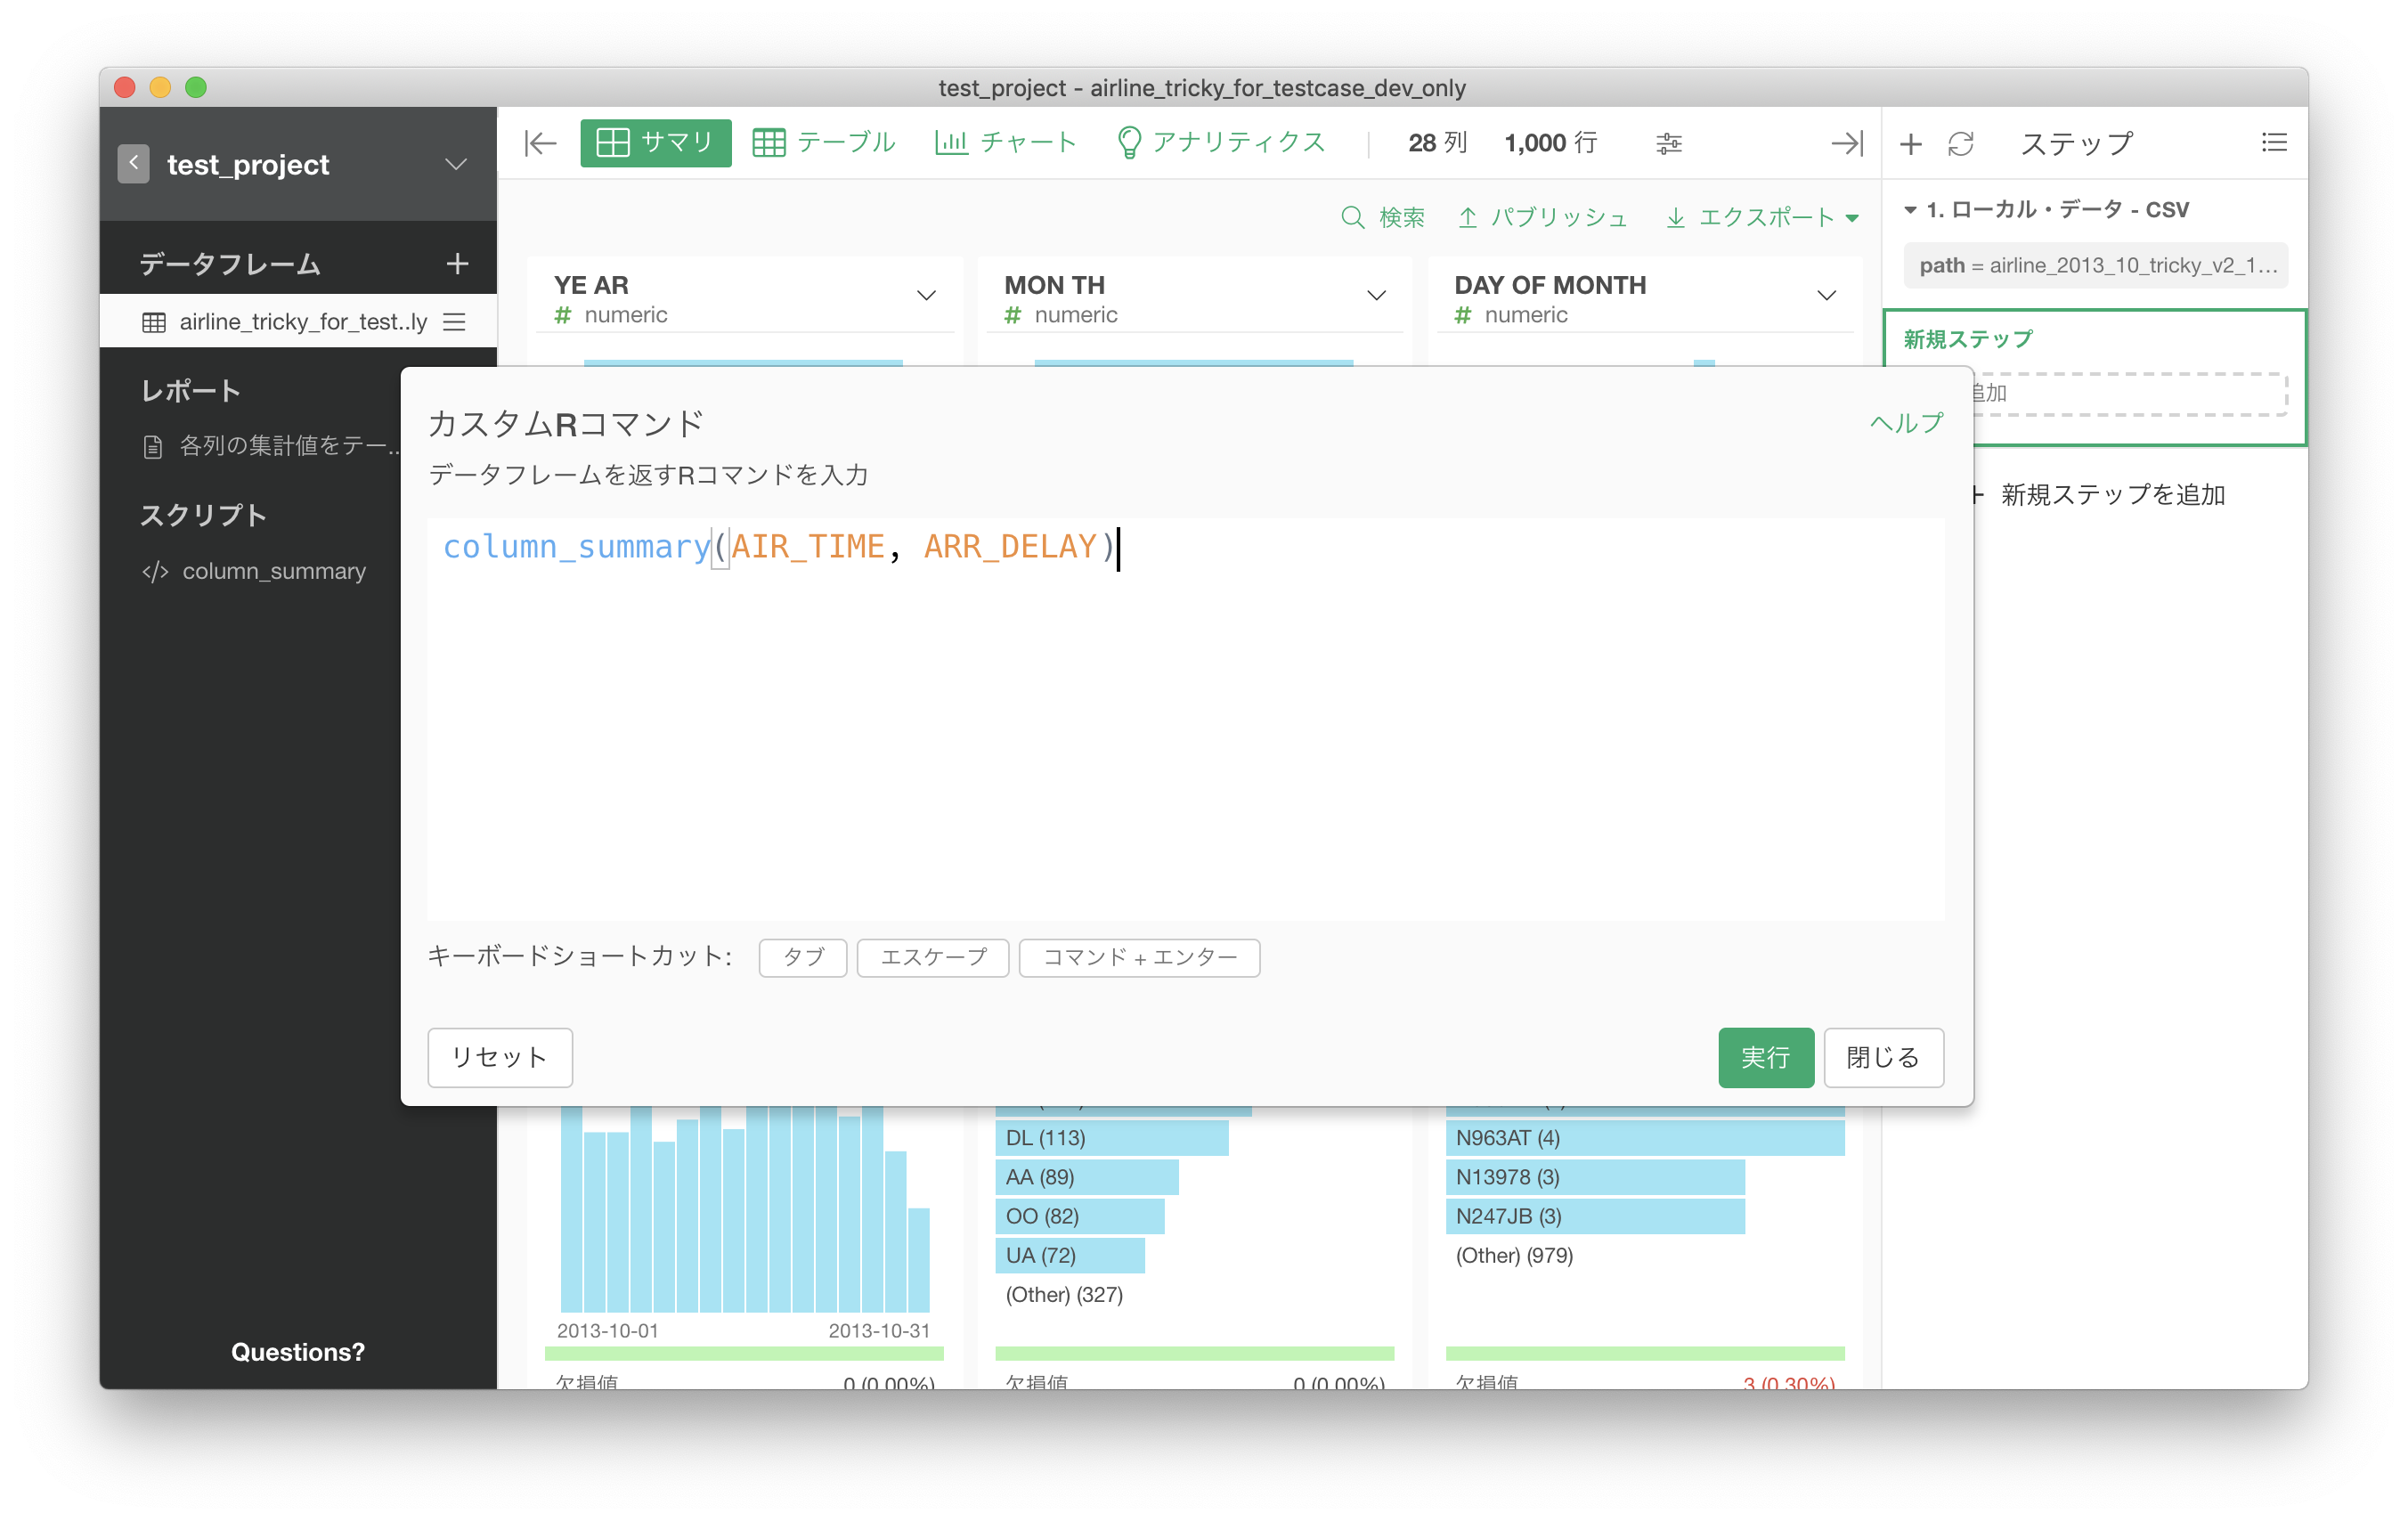Screen dimensions: 2408x1521
Task: Collapse right panel with arrow icon
Action: [x=1846, y=143]
